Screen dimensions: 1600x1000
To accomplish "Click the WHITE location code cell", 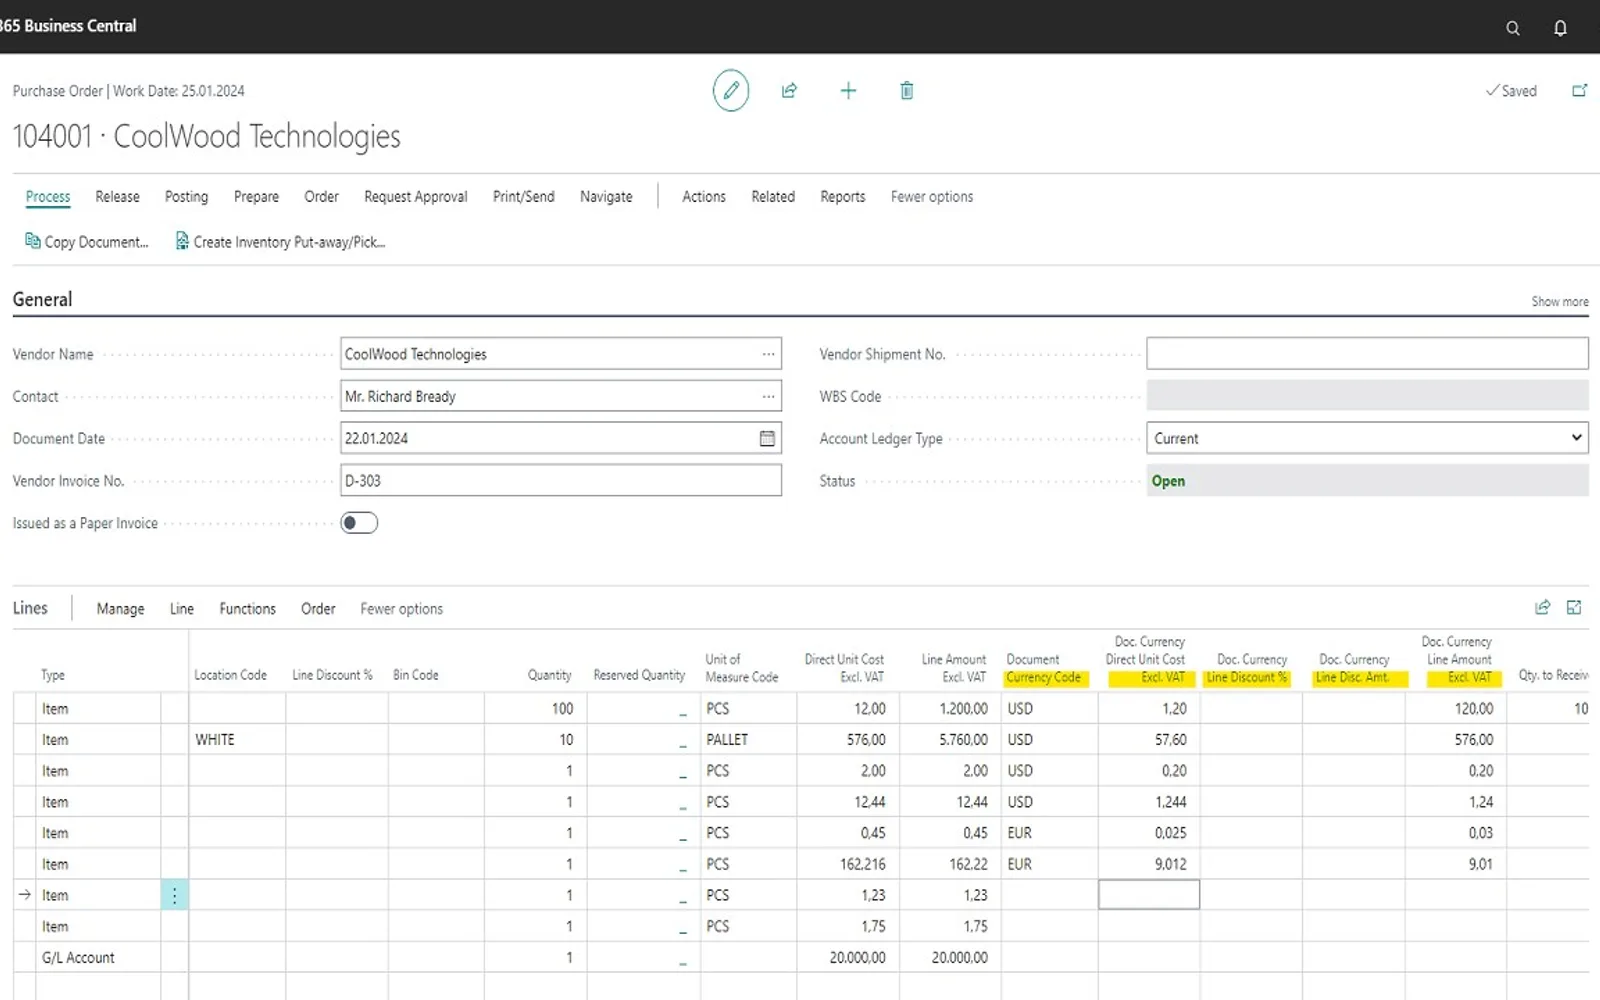I will [x=237, y=740].
